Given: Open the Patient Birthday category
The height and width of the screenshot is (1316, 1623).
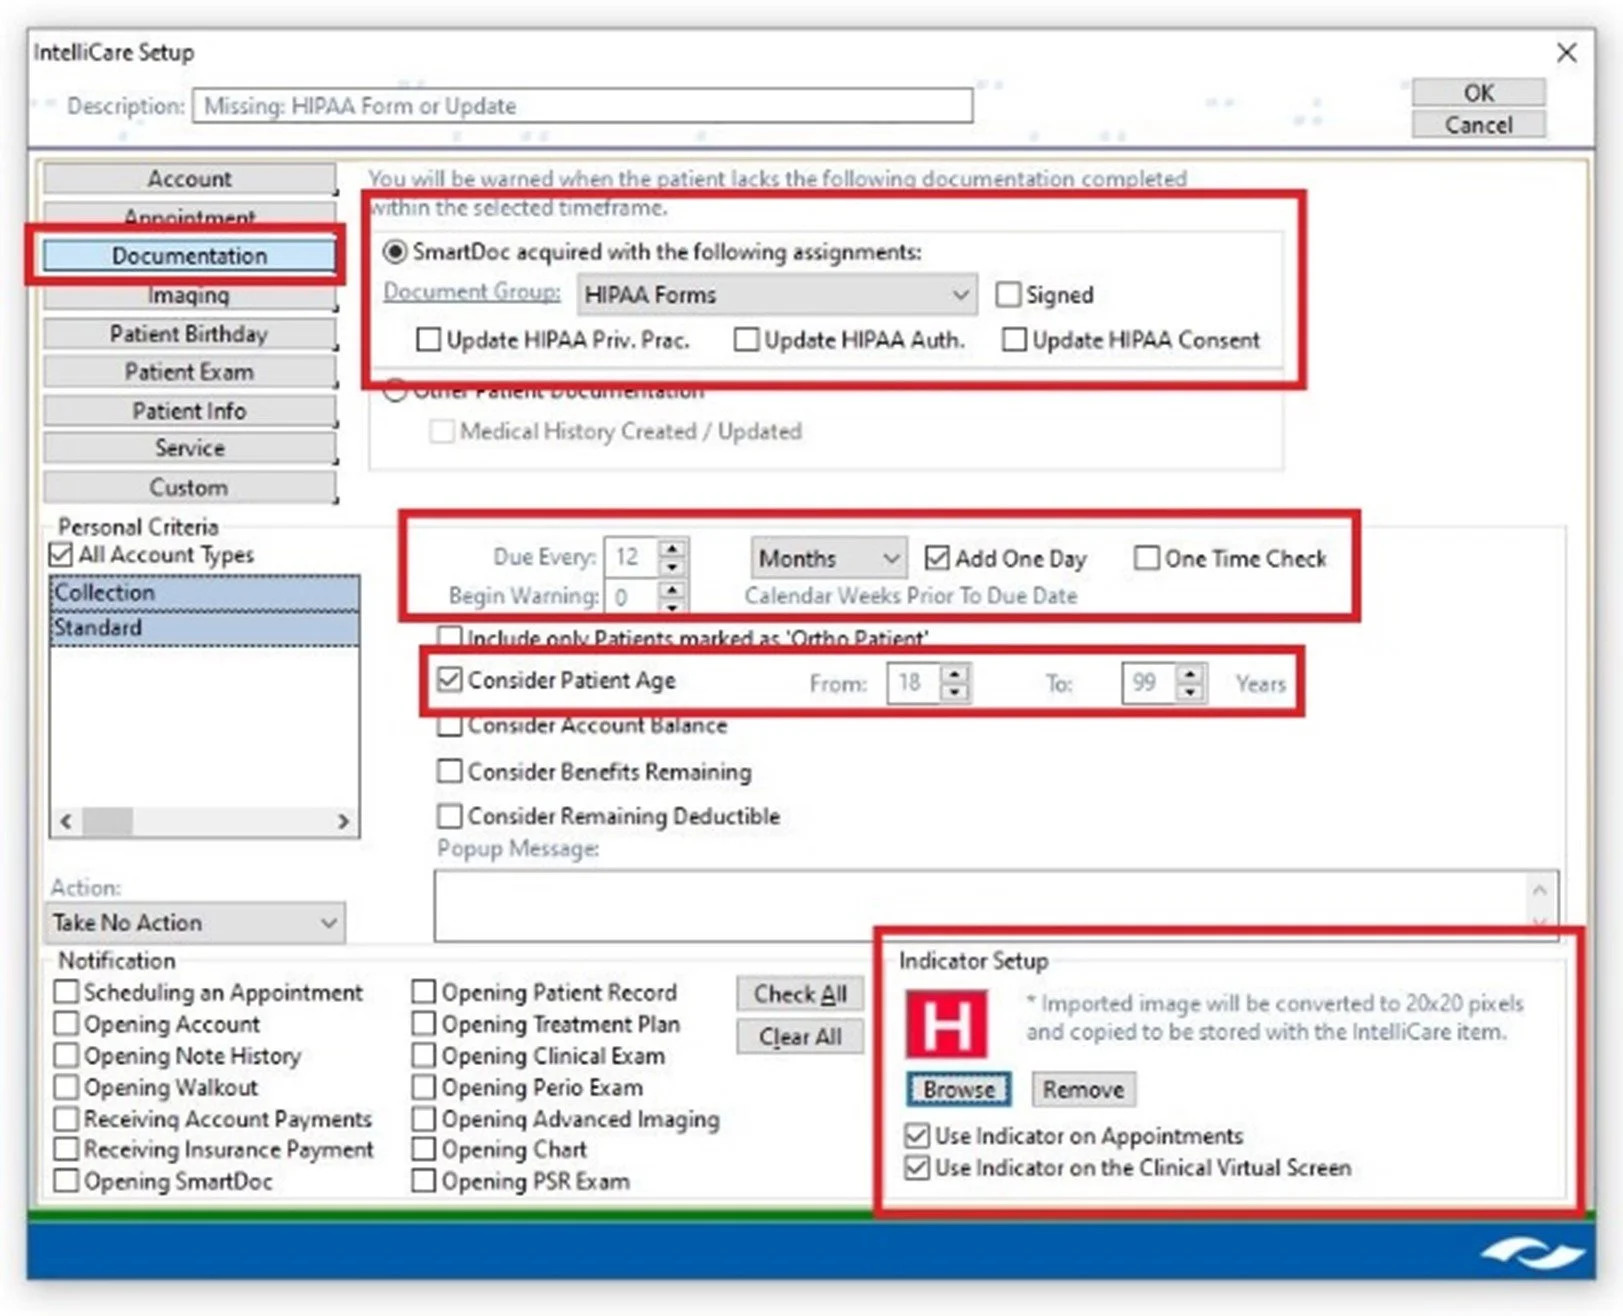Looking at the screenshot, I should tap(189, 333).
